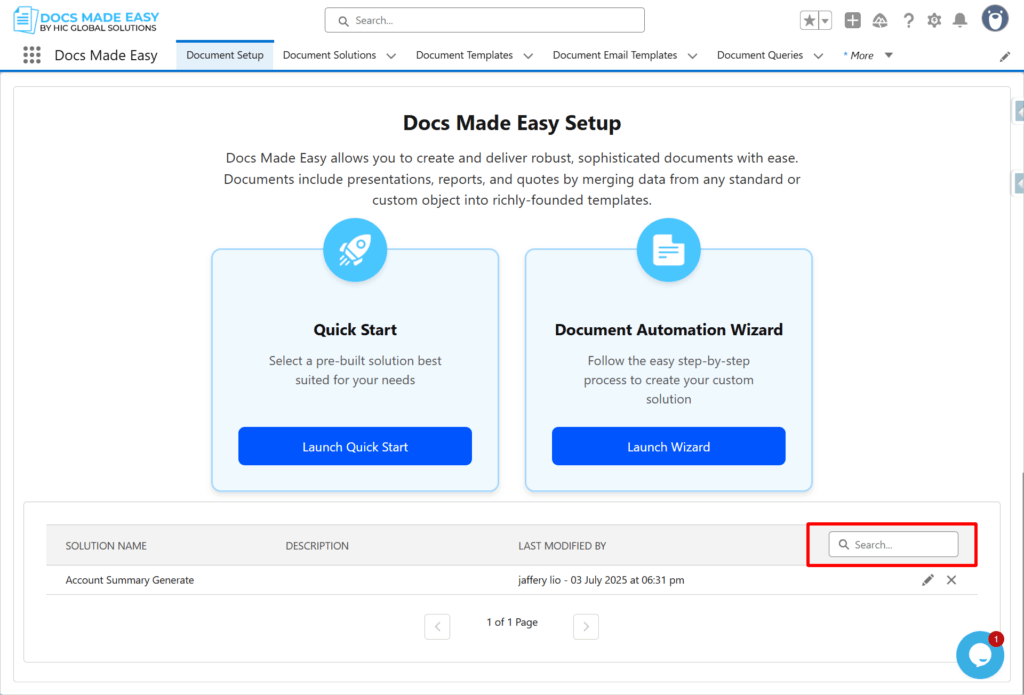Click the rocket icon above Quick Start
The width and height of the screenshot is (1024, 695).
[355, 250]
